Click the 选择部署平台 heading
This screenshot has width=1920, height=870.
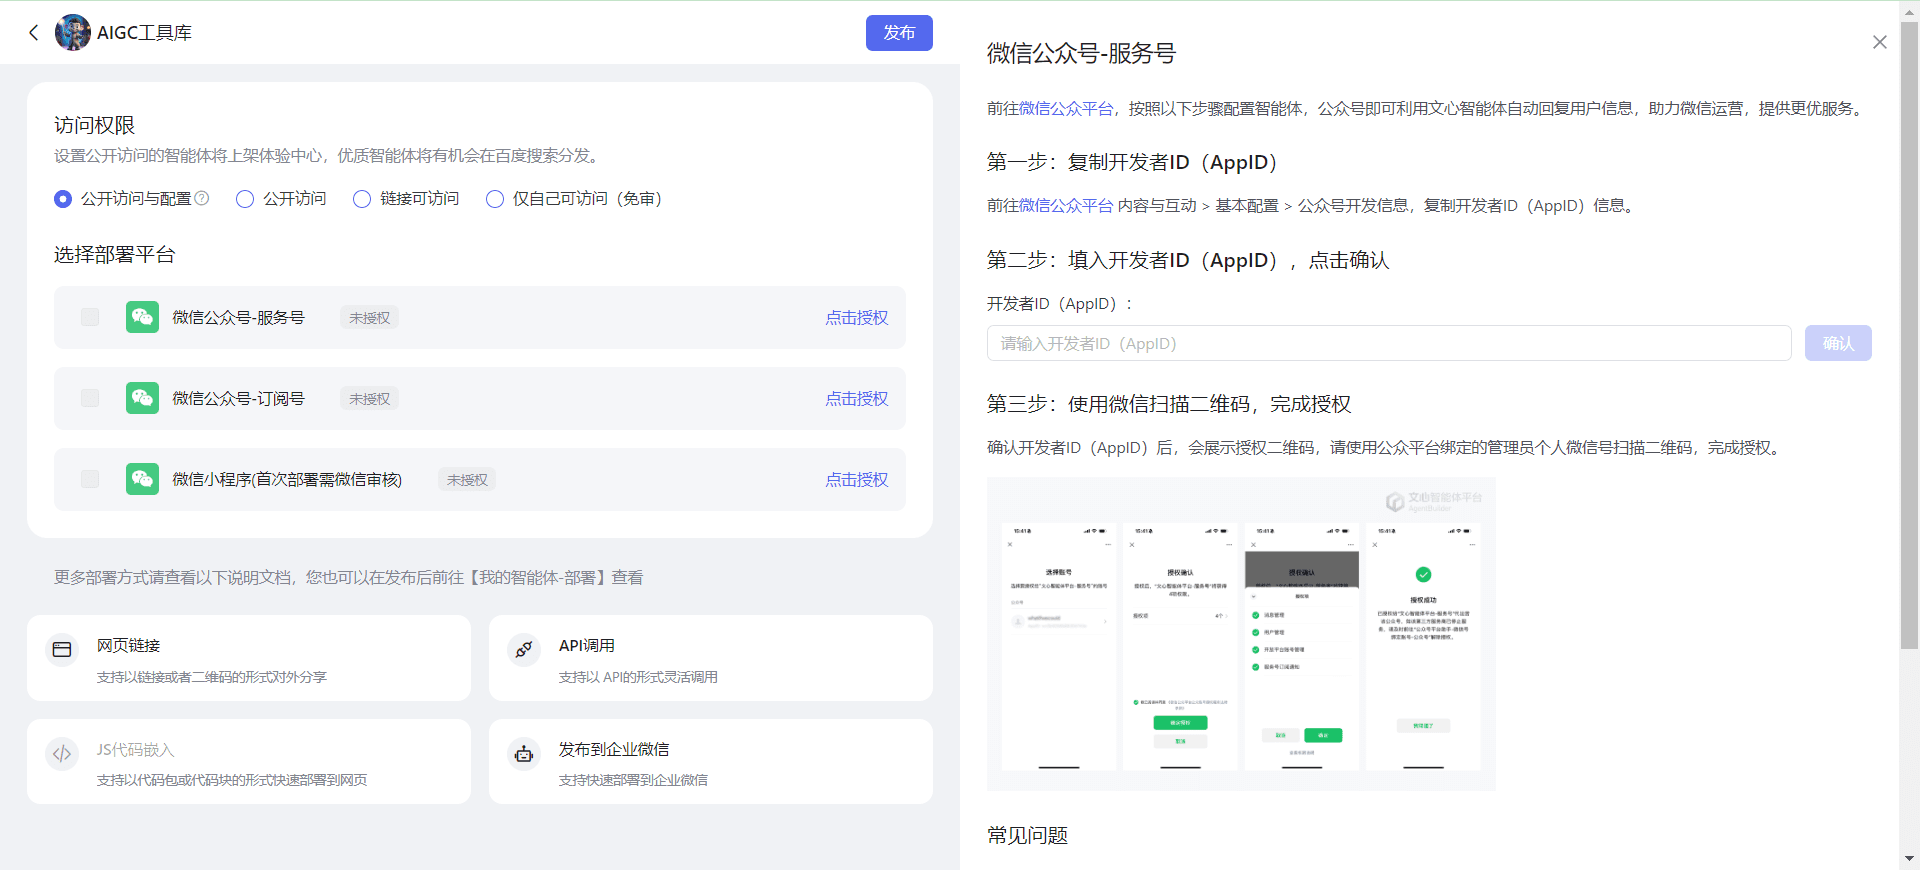pos(114,254)
